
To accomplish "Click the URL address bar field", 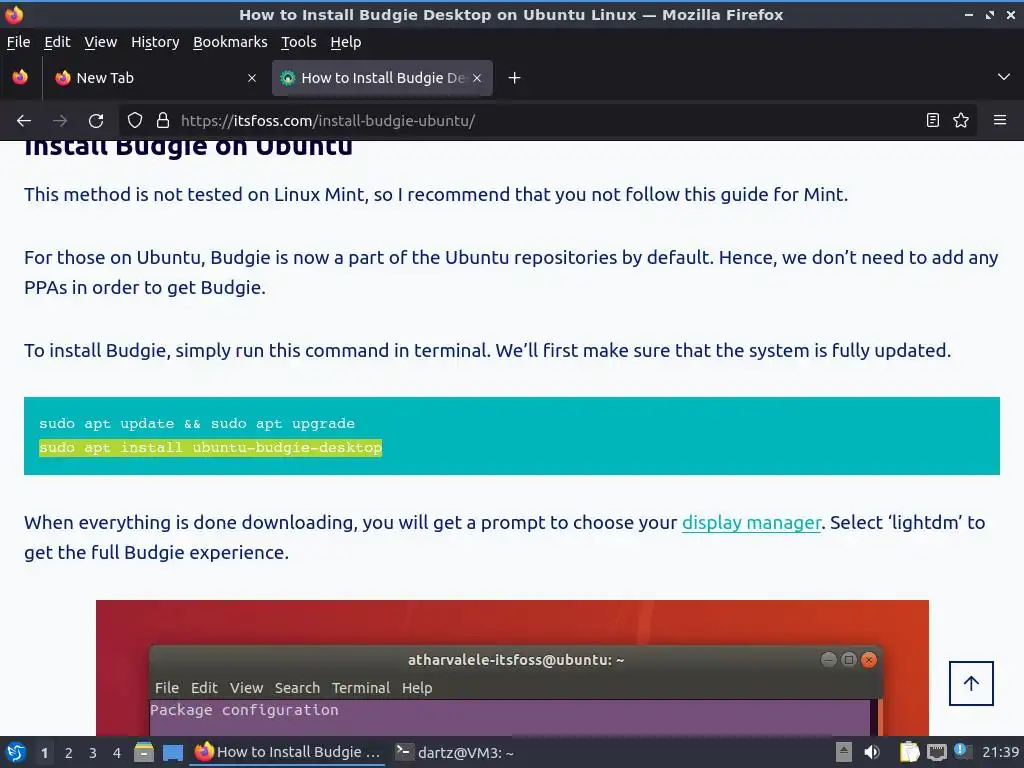I will point(542,120).
